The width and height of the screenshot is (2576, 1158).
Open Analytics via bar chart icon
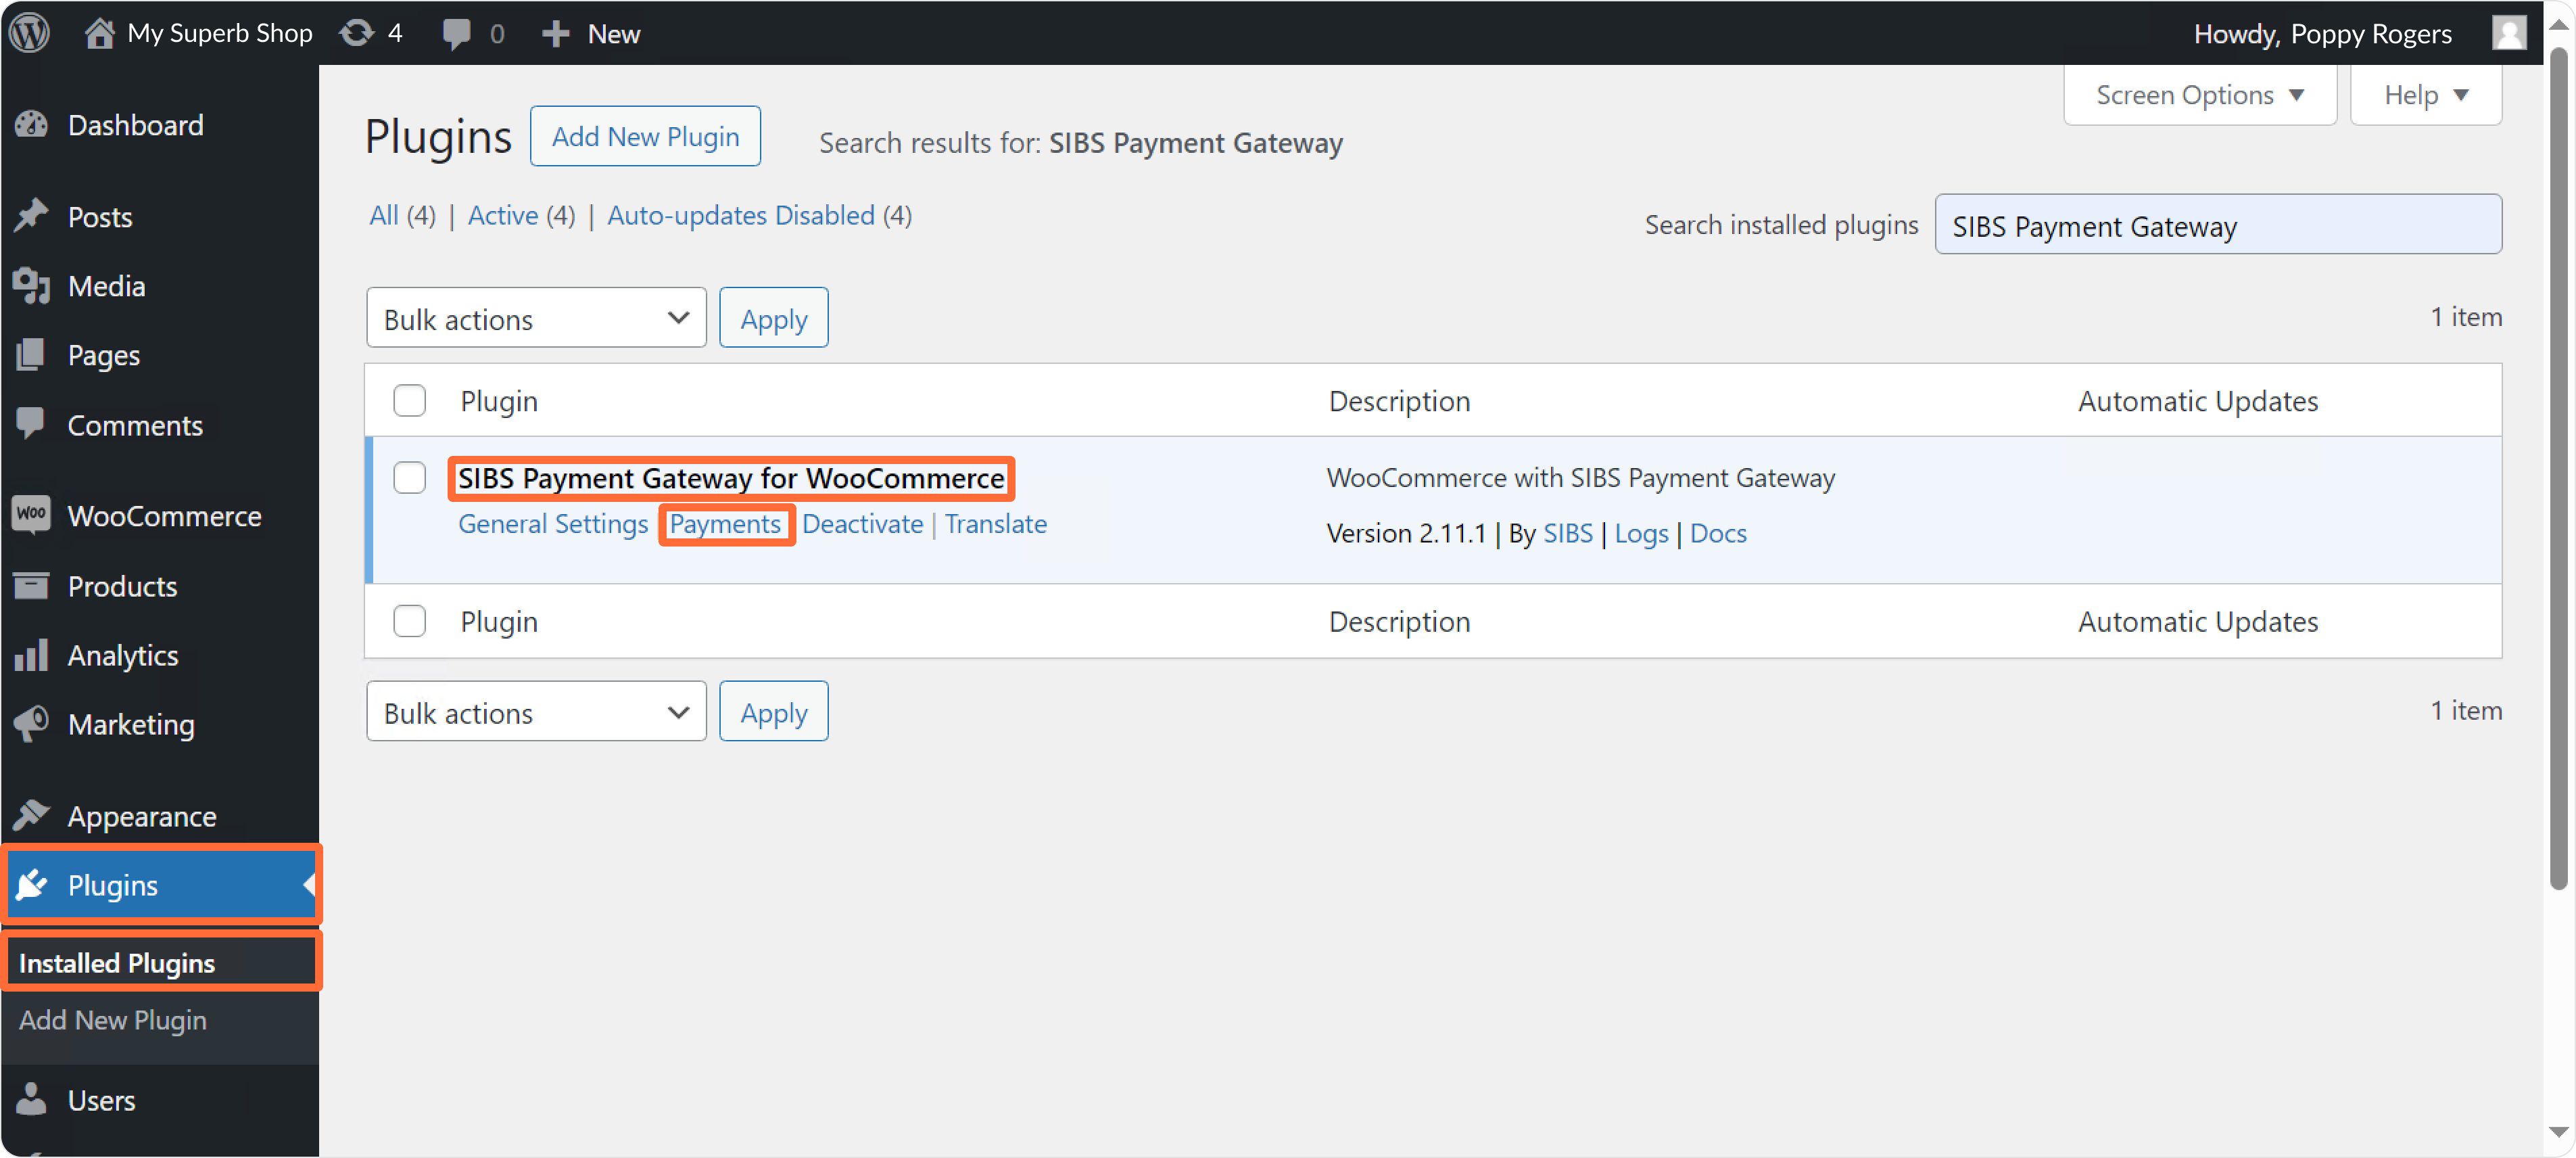(31, 655)
